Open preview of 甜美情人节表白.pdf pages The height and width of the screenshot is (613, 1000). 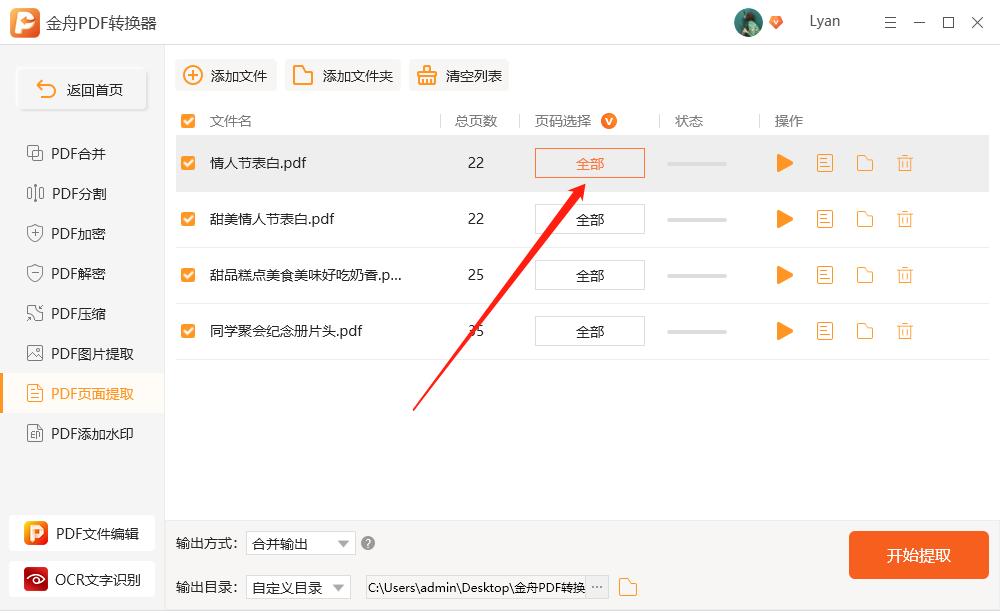coord(824,219)
